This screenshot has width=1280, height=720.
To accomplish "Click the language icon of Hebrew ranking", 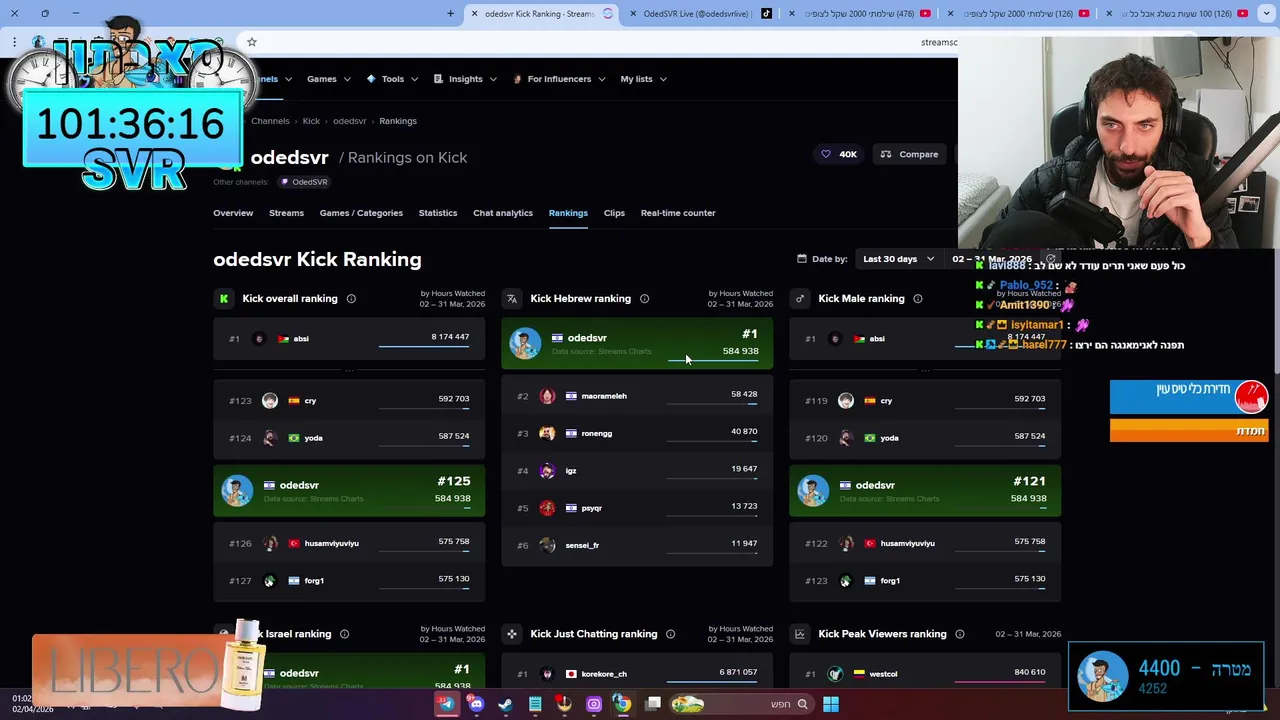I will [512, 298].
